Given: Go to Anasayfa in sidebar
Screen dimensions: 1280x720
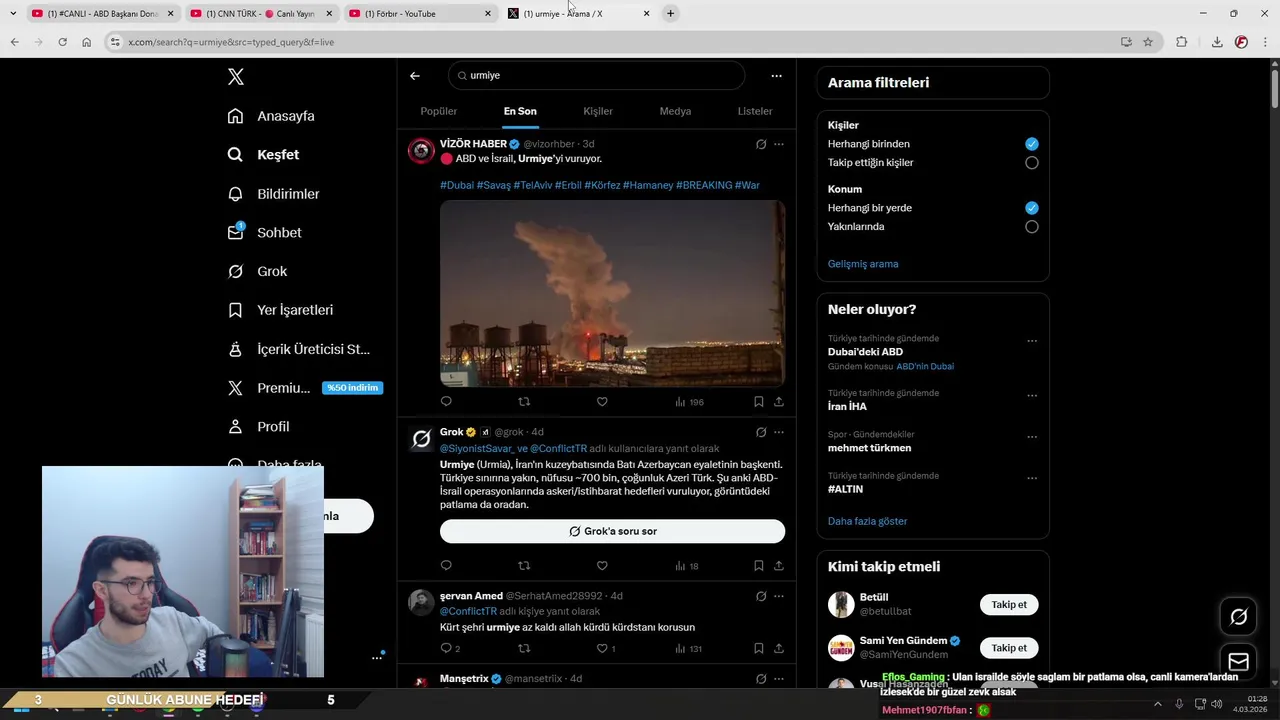Looking at the screenshot, I should (271, 116).
